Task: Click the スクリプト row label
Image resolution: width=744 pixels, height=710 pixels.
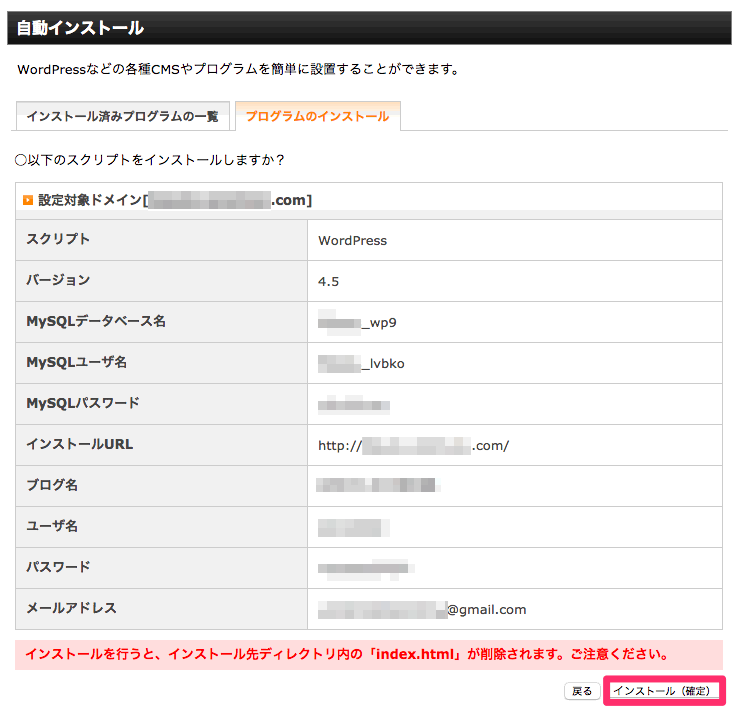Action: pyautogui.click(x=58, y=240)
